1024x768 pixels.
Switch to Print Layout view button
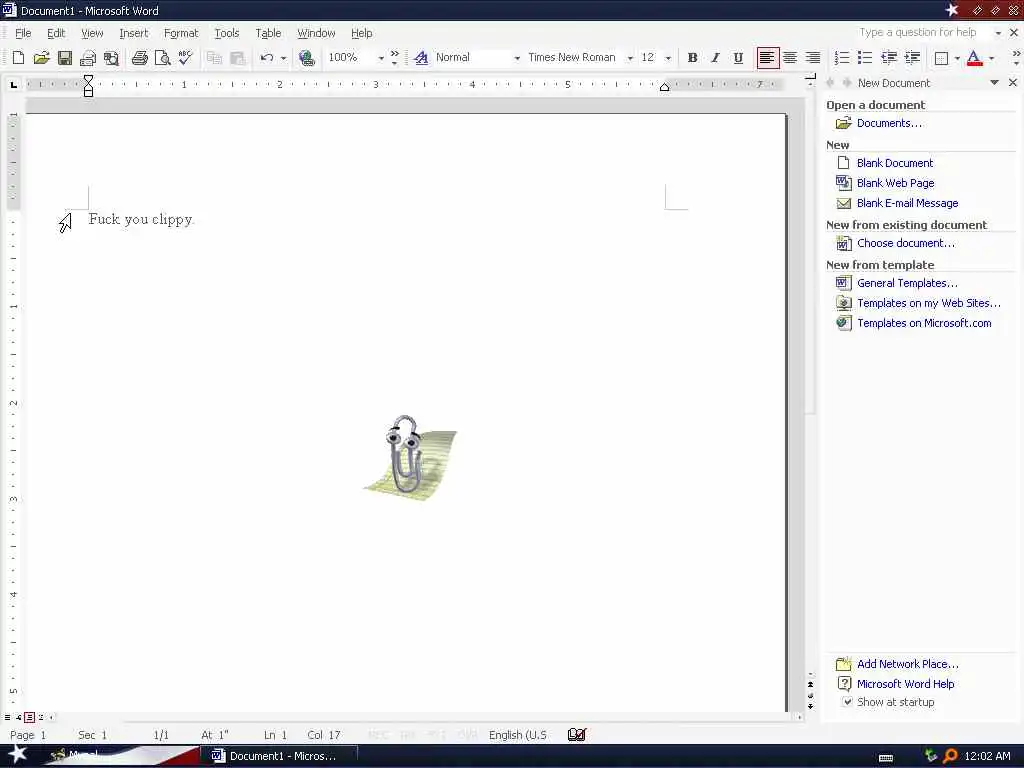(29, 717)
